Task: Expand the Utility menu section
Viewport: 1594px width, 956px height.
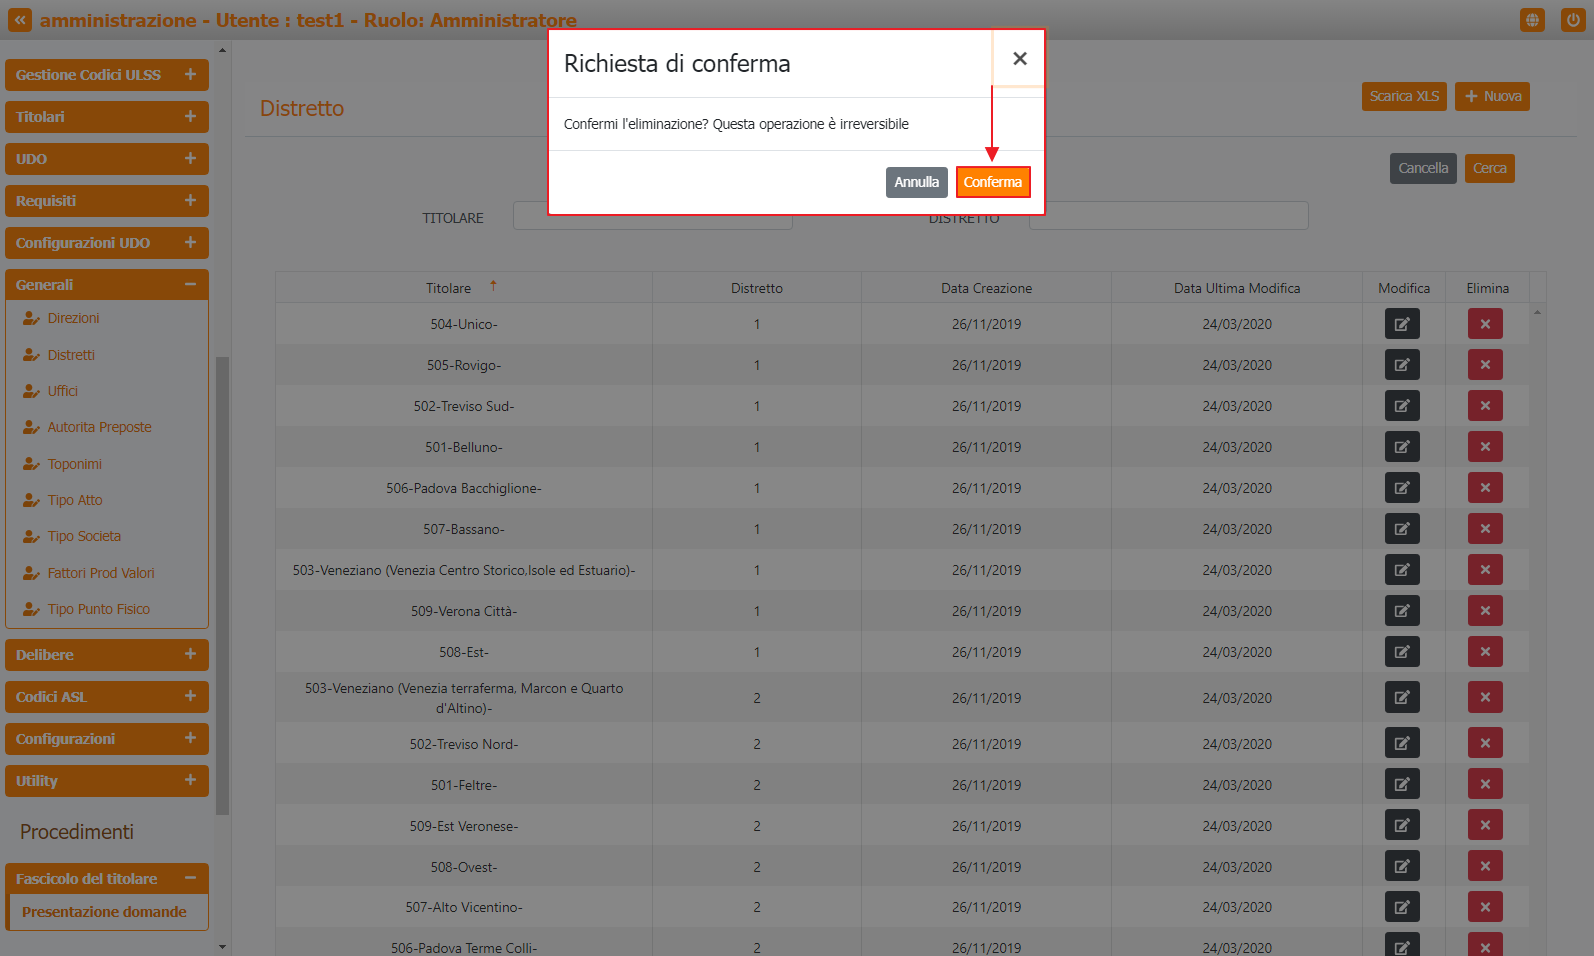Action: pos(107,781)
